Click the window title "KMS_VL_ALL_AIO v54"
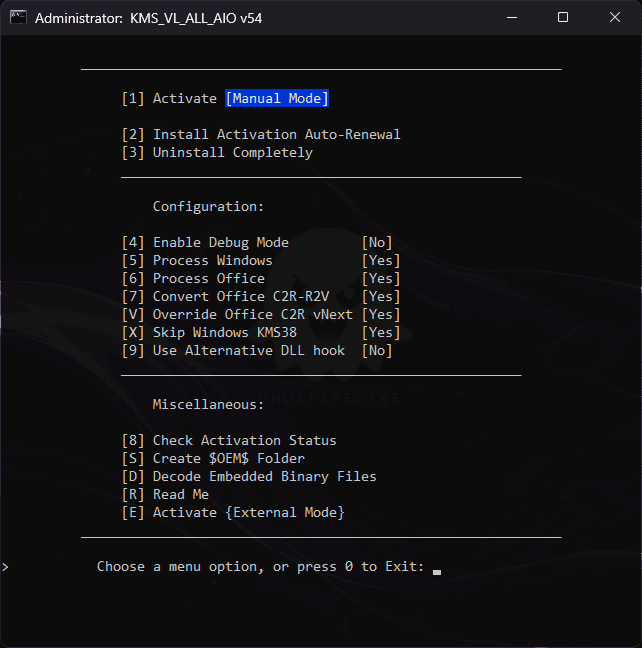The image size is (642, 648). click(x=196, y=18)
